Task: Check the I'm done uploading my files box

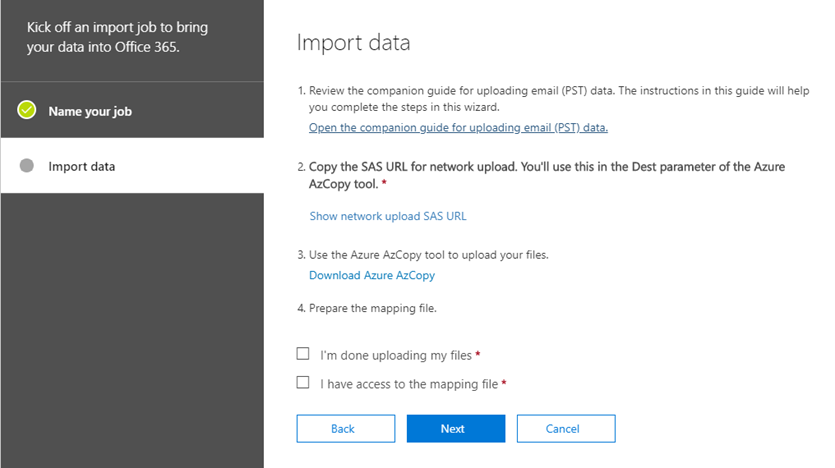Action: click(302, 354)
